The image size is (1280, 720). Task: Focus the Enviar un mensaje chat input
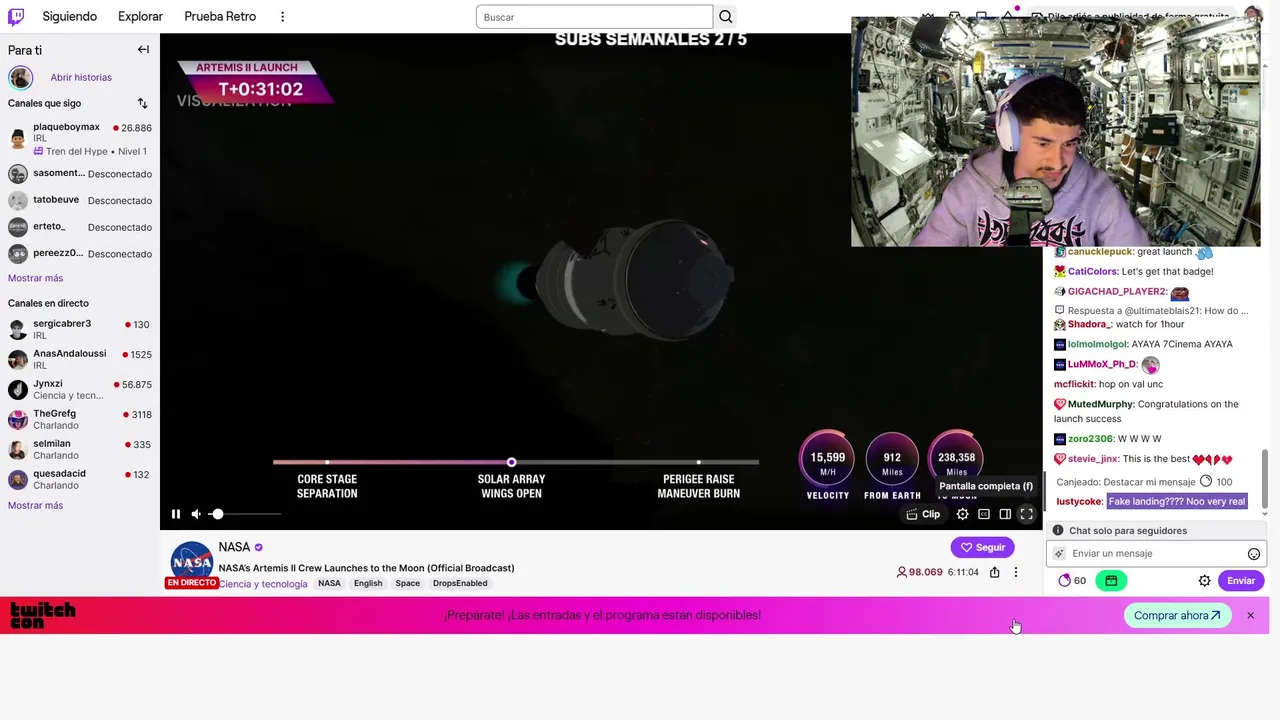[1156, 553]
